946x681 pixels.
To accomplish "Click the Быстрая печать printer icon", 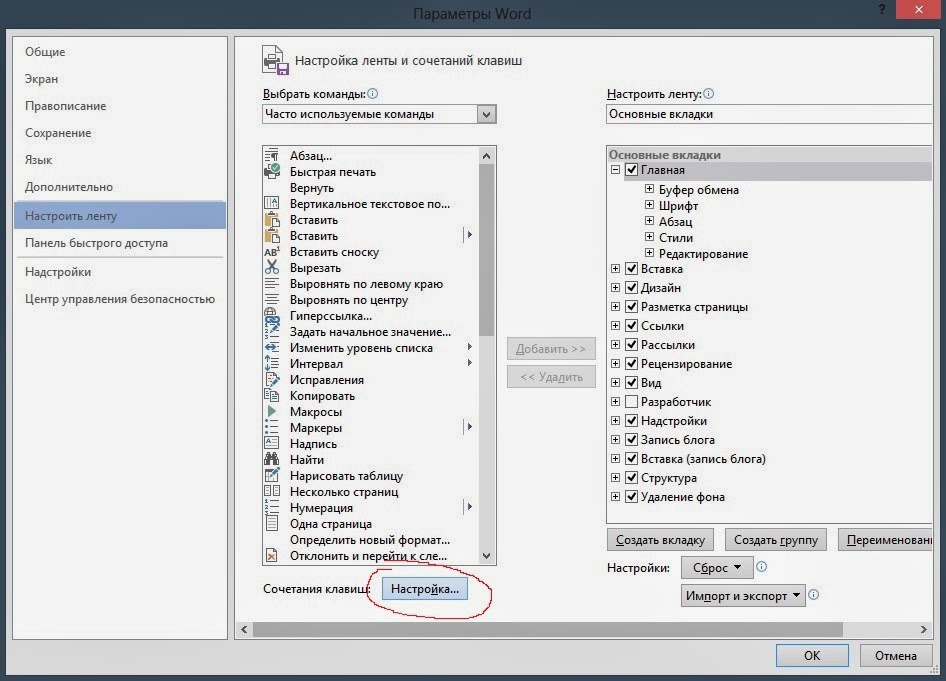I will [272, 171].
